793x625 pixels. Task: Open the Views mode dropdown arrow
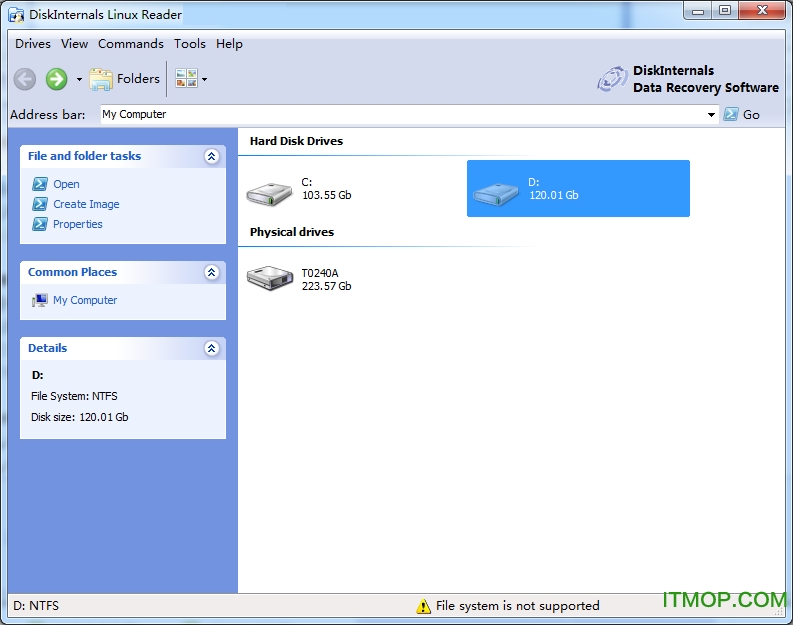204,79
